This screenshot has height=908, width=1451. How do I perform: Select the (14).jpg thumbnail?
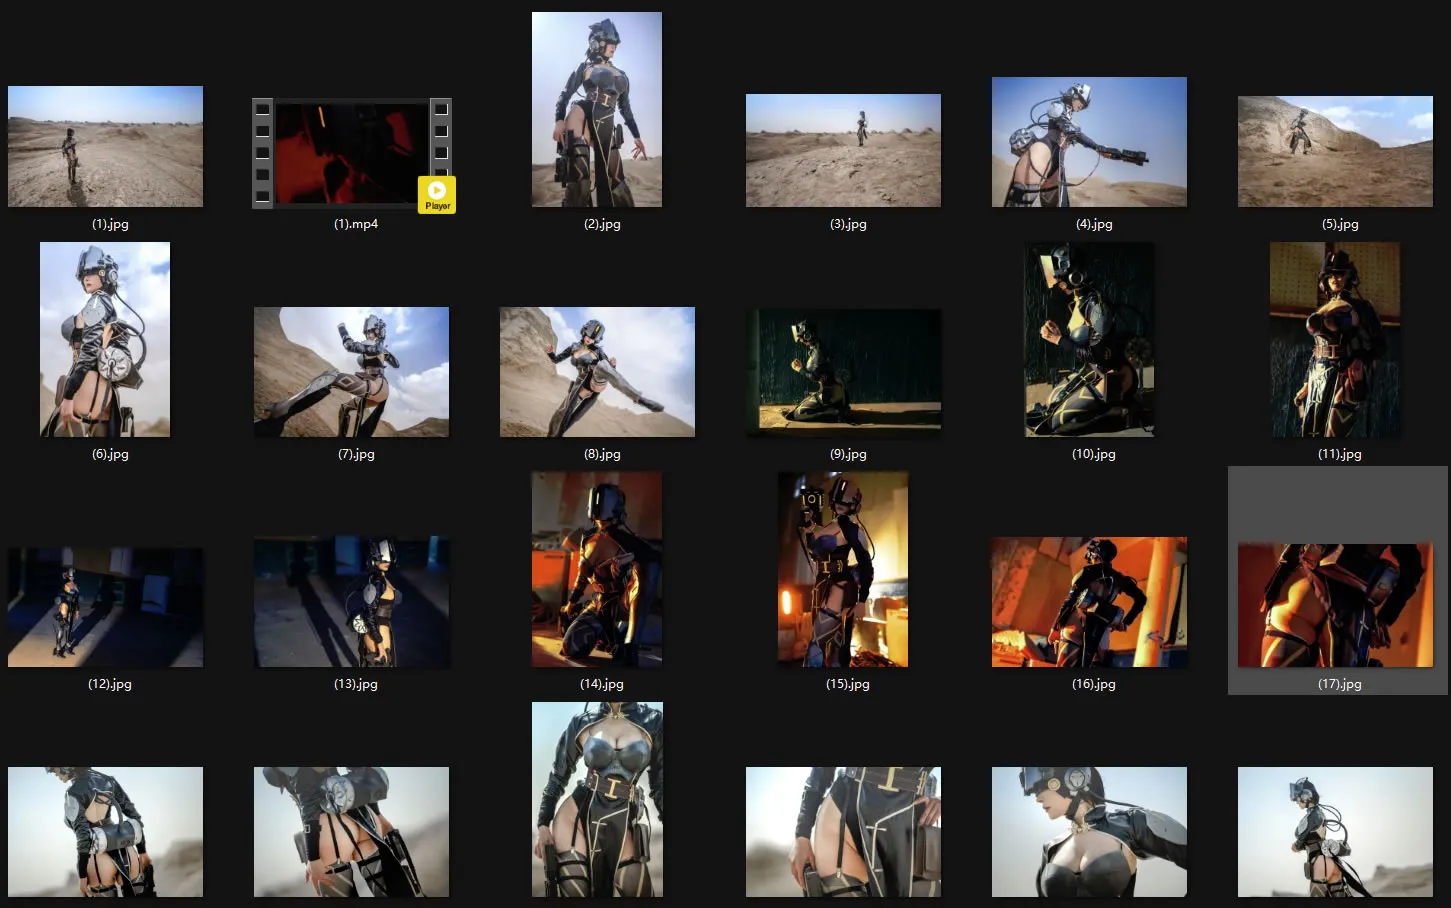point(597,569)
